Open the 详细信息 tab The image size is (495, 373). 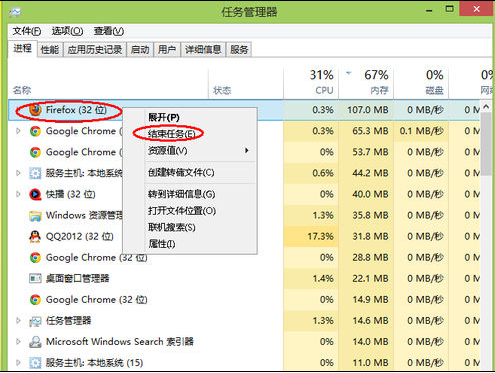[x=203, y=50]
